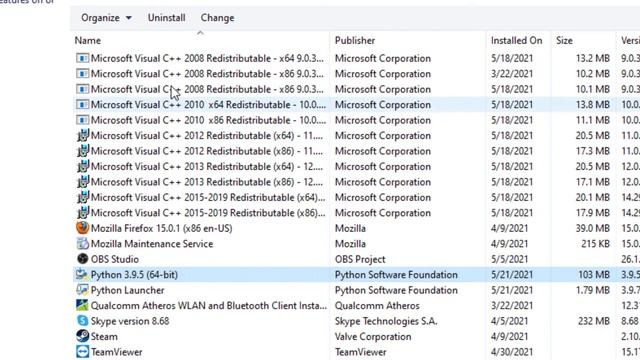Click Qualcomm Atheros publisher cell
This screenshot has width=640, height=360.
tap(377, 306)
